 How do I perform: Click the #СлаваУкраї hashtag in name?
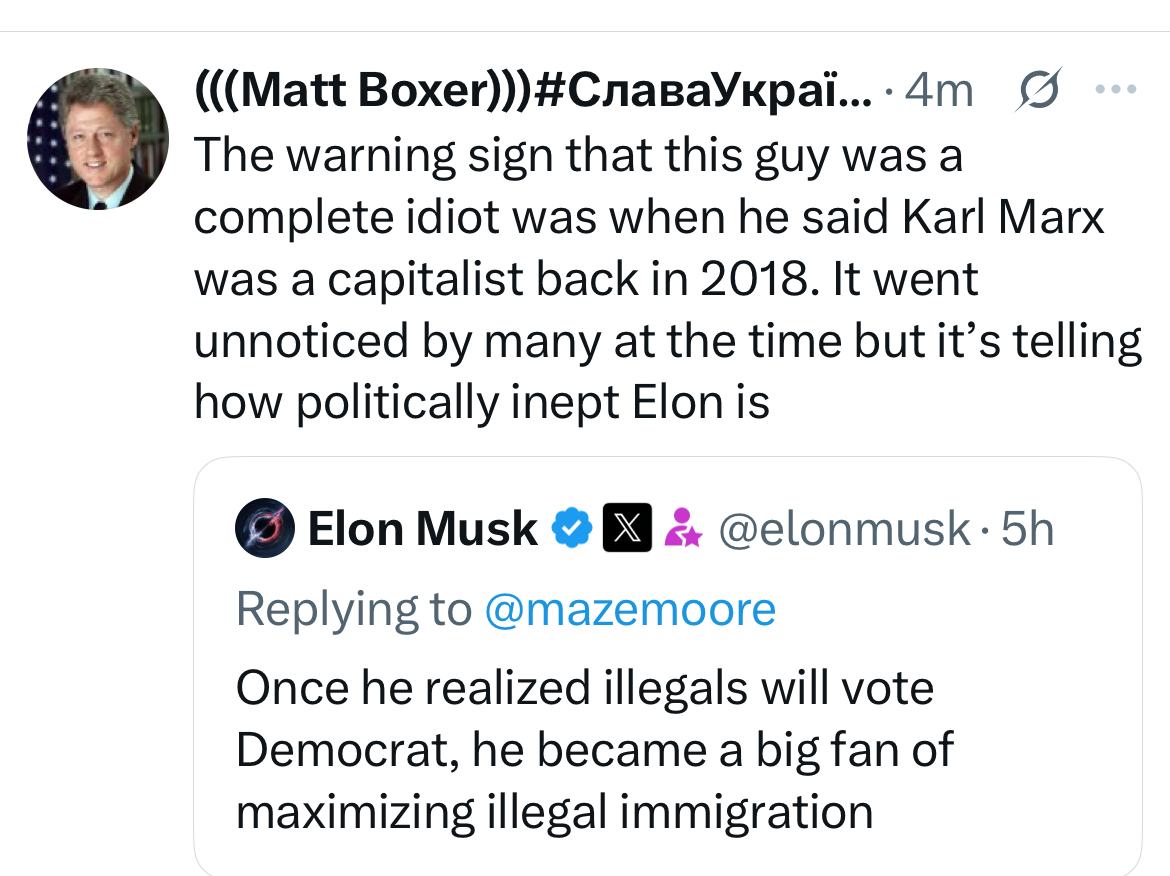pyautogui.click(x=702, y=90)
